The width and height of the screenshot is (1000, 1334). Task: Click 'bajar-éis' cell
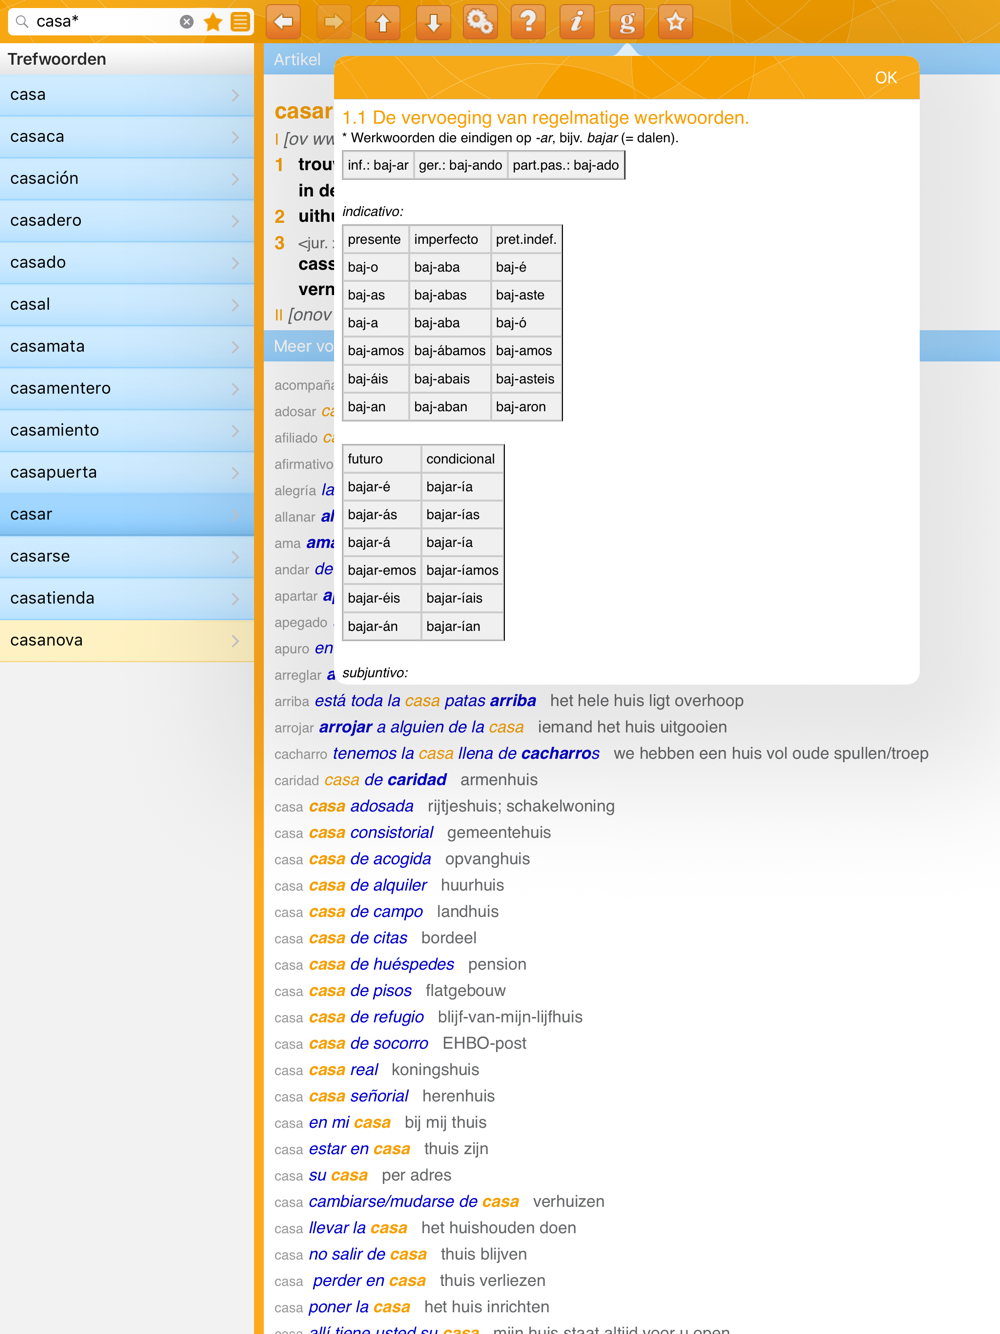click(x=382, y=599)
